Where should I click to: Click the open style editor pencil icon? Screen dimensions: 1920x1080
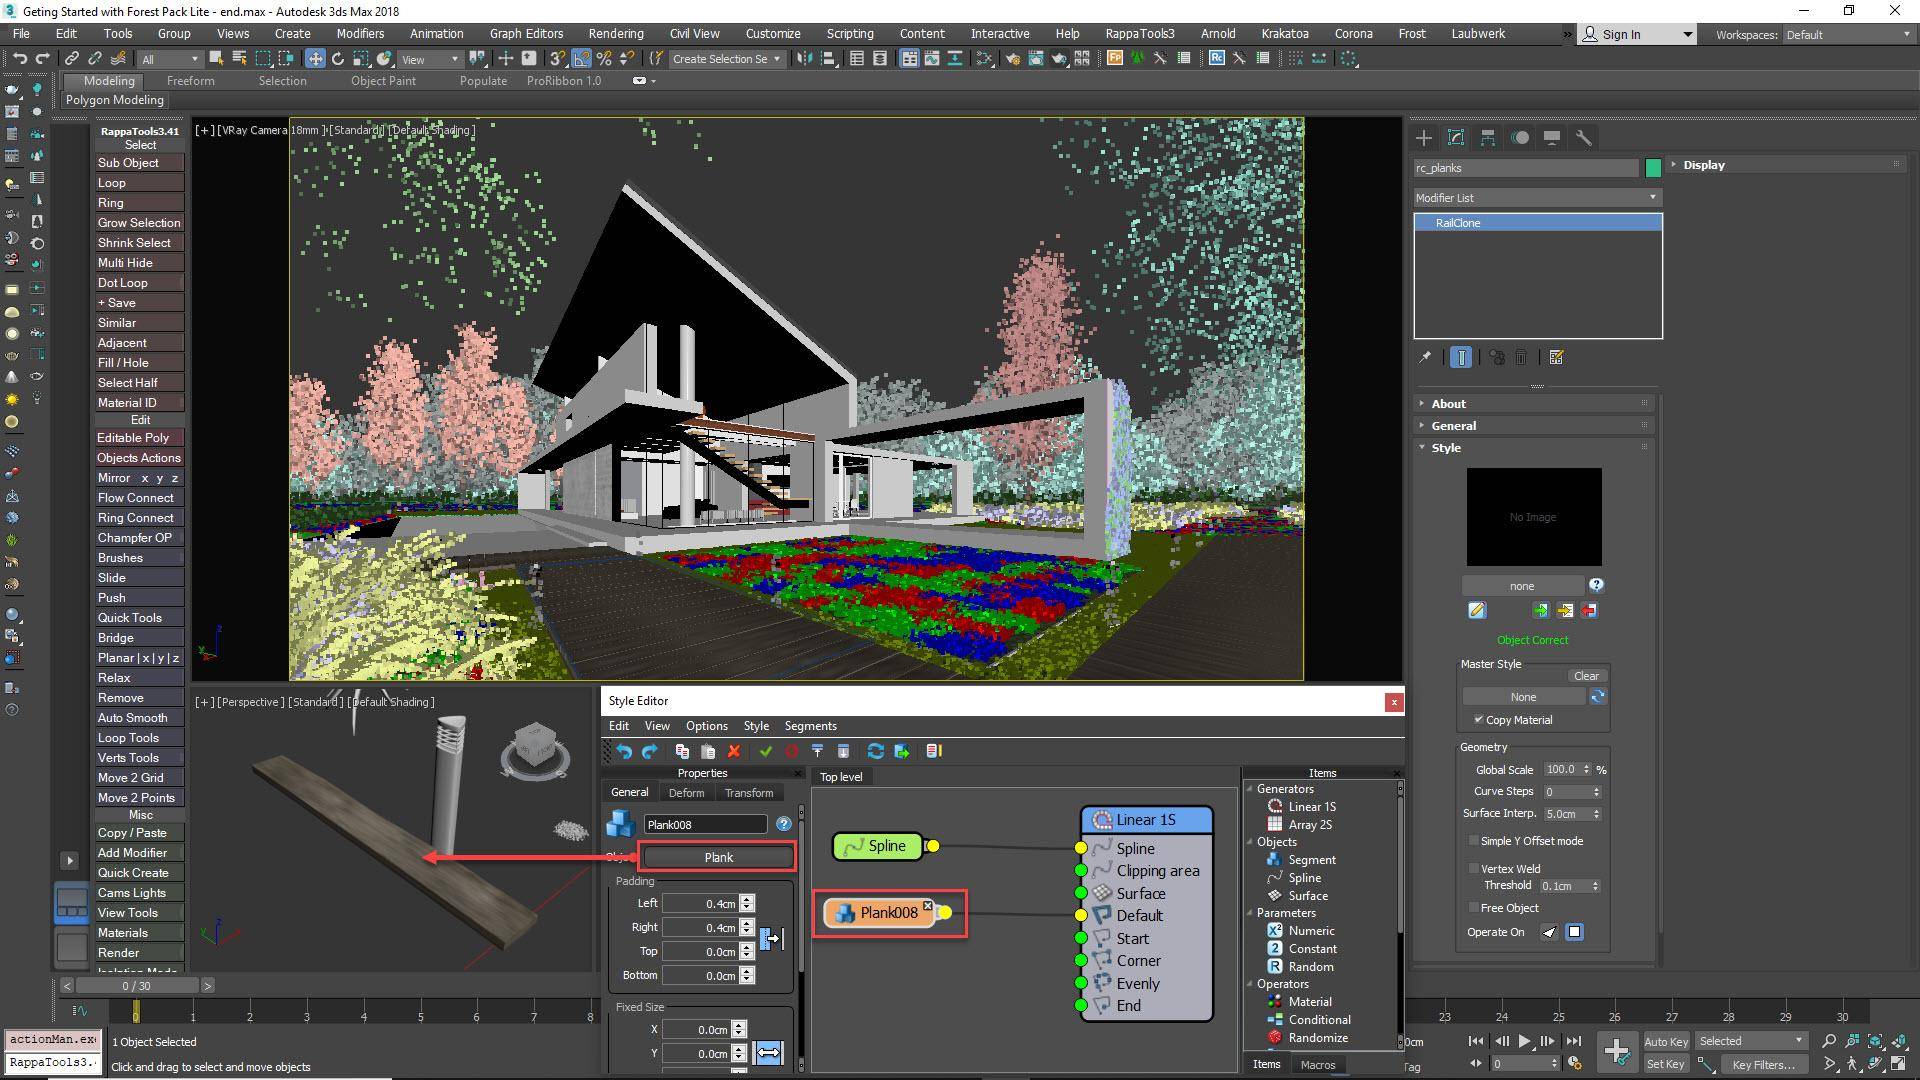pyautogui.click(x=1477, y=611)
